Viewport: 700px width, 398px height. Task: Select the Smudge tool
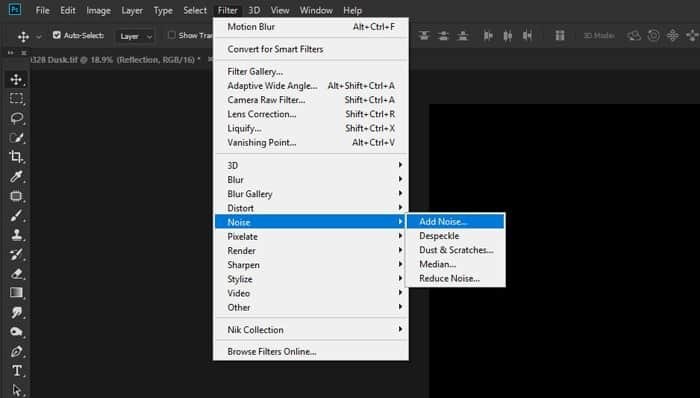pyautogui.click(x=16, y=312)
